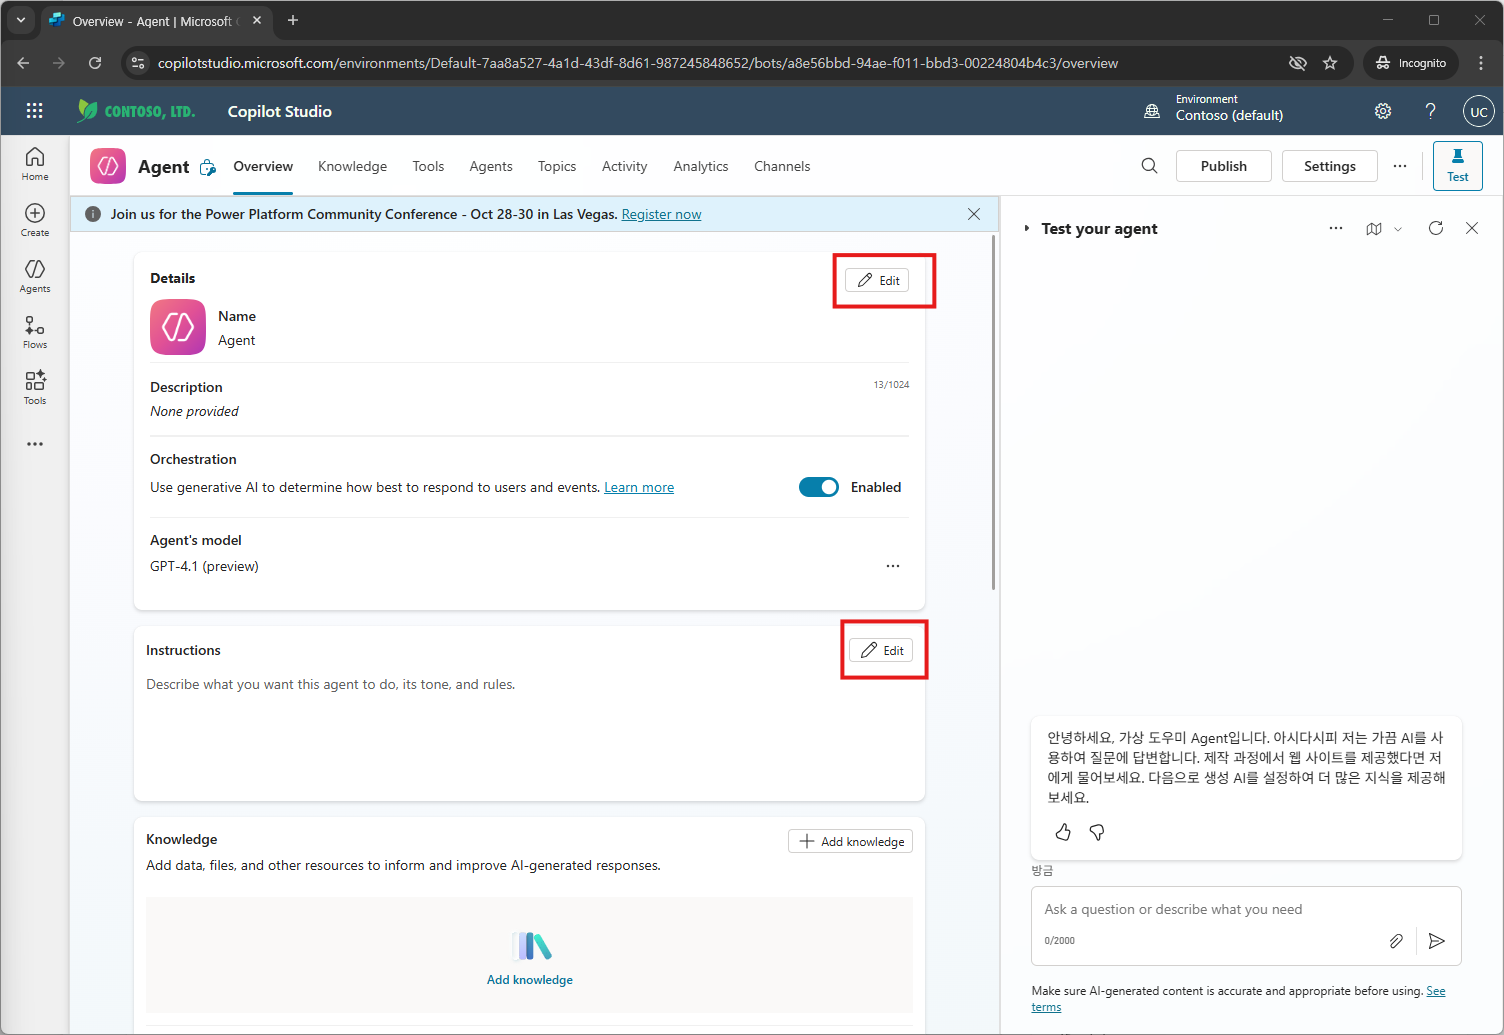Click the Instructions Edit button
The image size is (1504, 1035).
(x=881, y=650)
